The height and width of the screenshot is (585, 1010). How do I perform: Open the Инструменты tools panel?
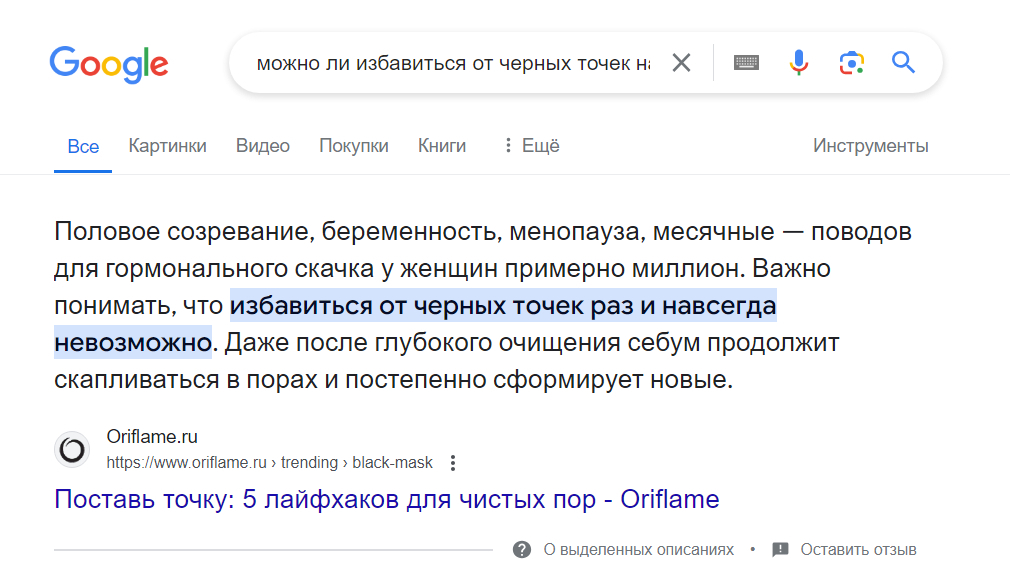870,146
